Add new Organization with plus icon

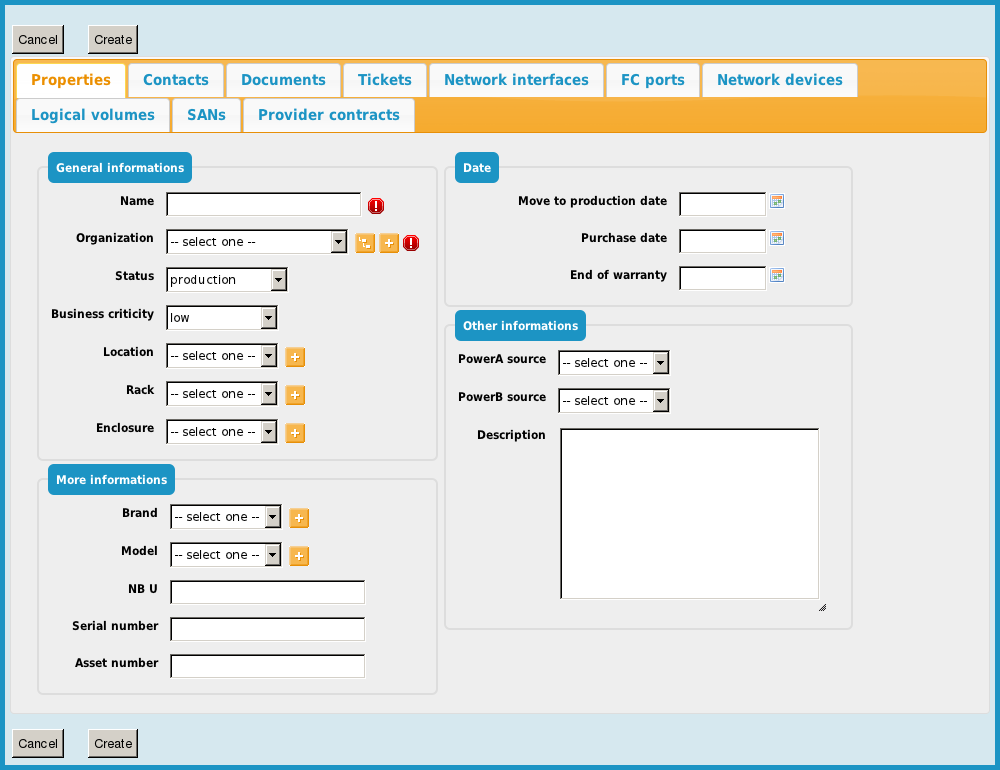click(389, 243)
